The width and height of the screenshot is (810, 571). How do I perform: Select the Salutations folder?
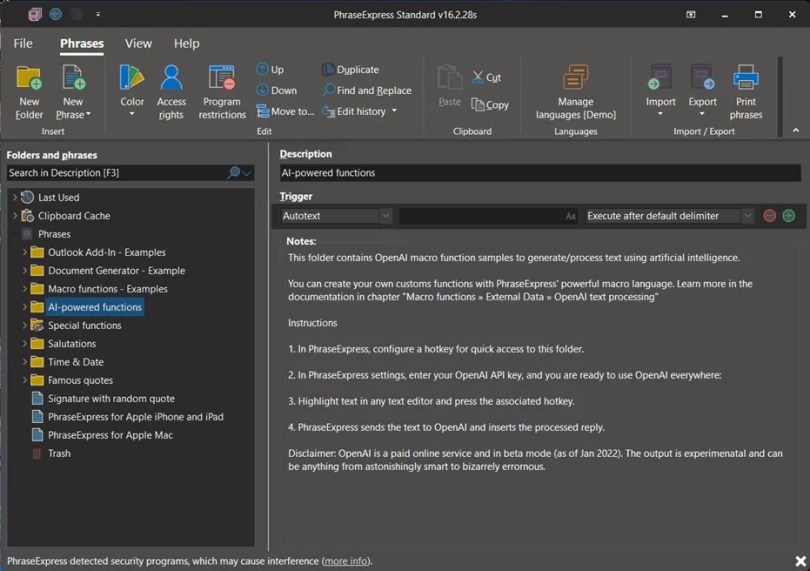[72, 344]
